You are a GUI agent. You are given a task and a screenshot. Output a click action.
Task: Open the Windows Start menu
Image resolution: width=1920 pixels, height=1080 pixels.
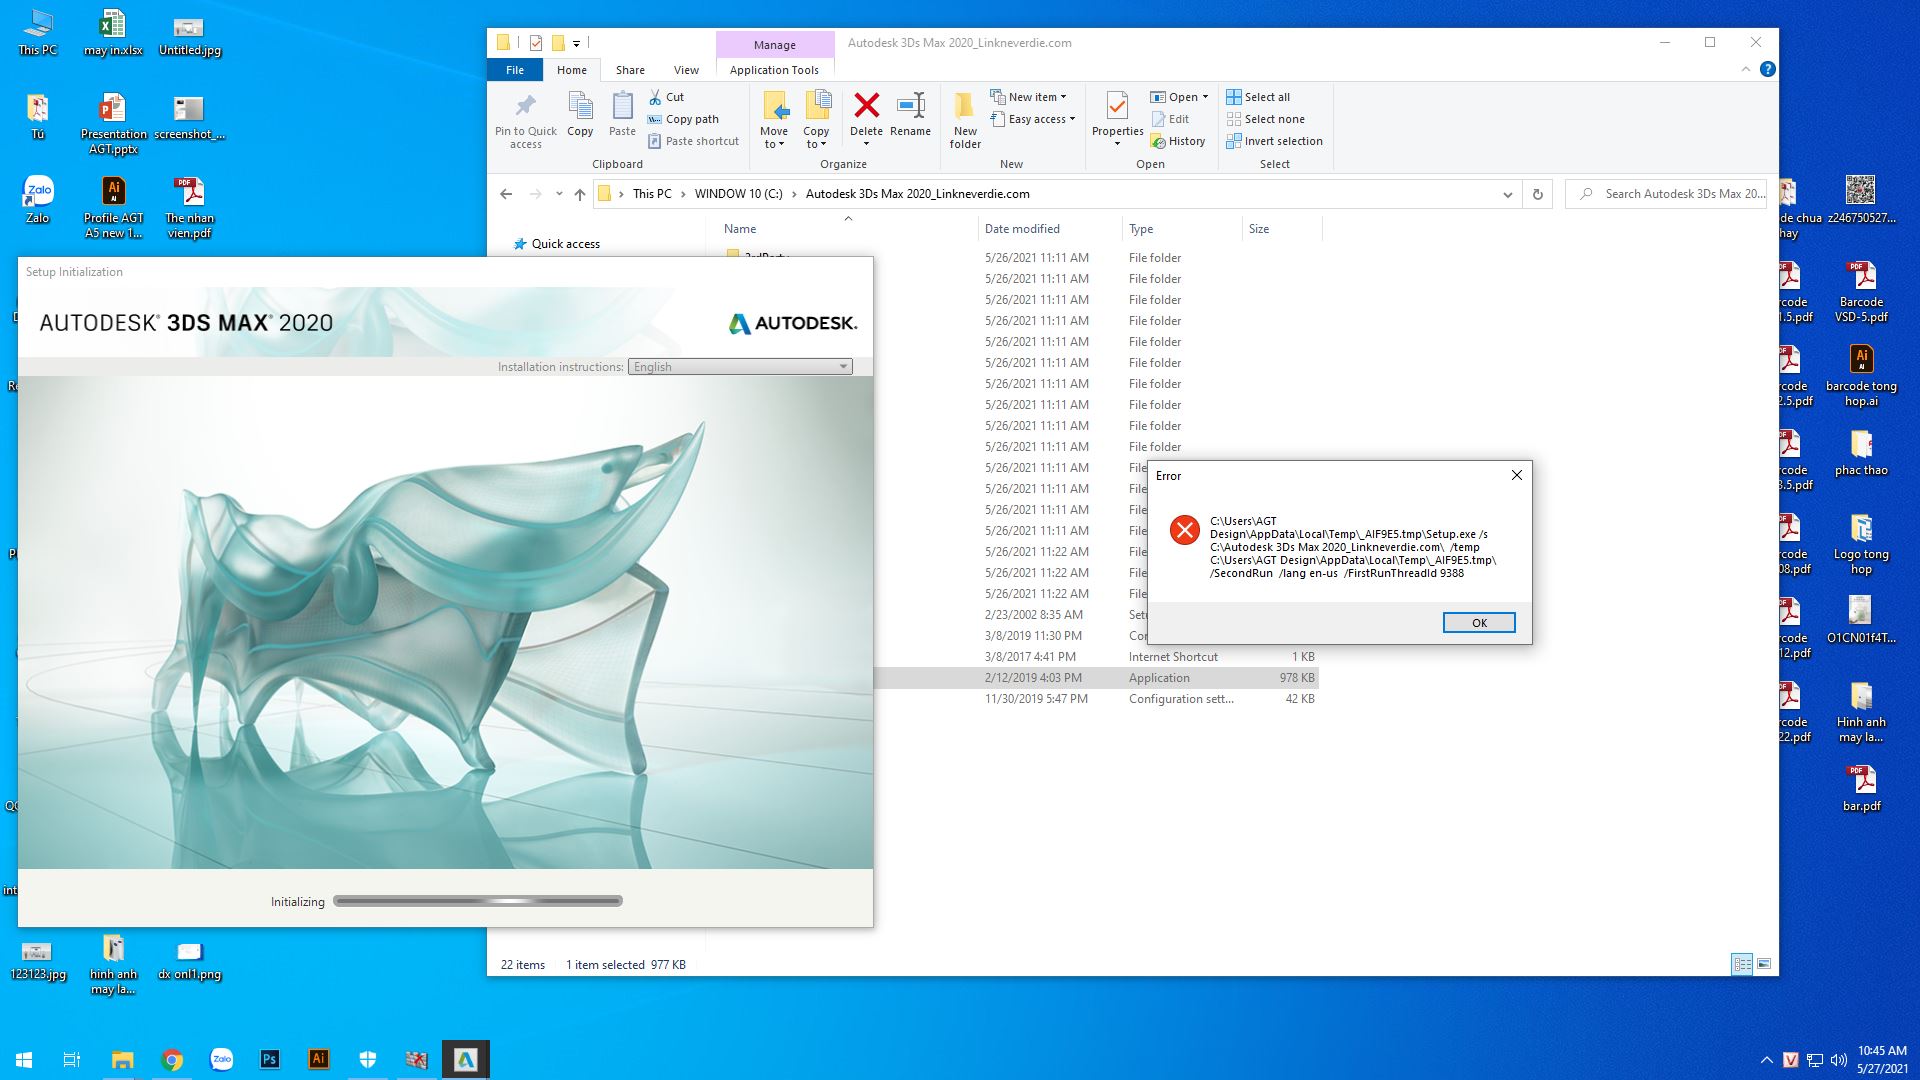point(24,1059)
